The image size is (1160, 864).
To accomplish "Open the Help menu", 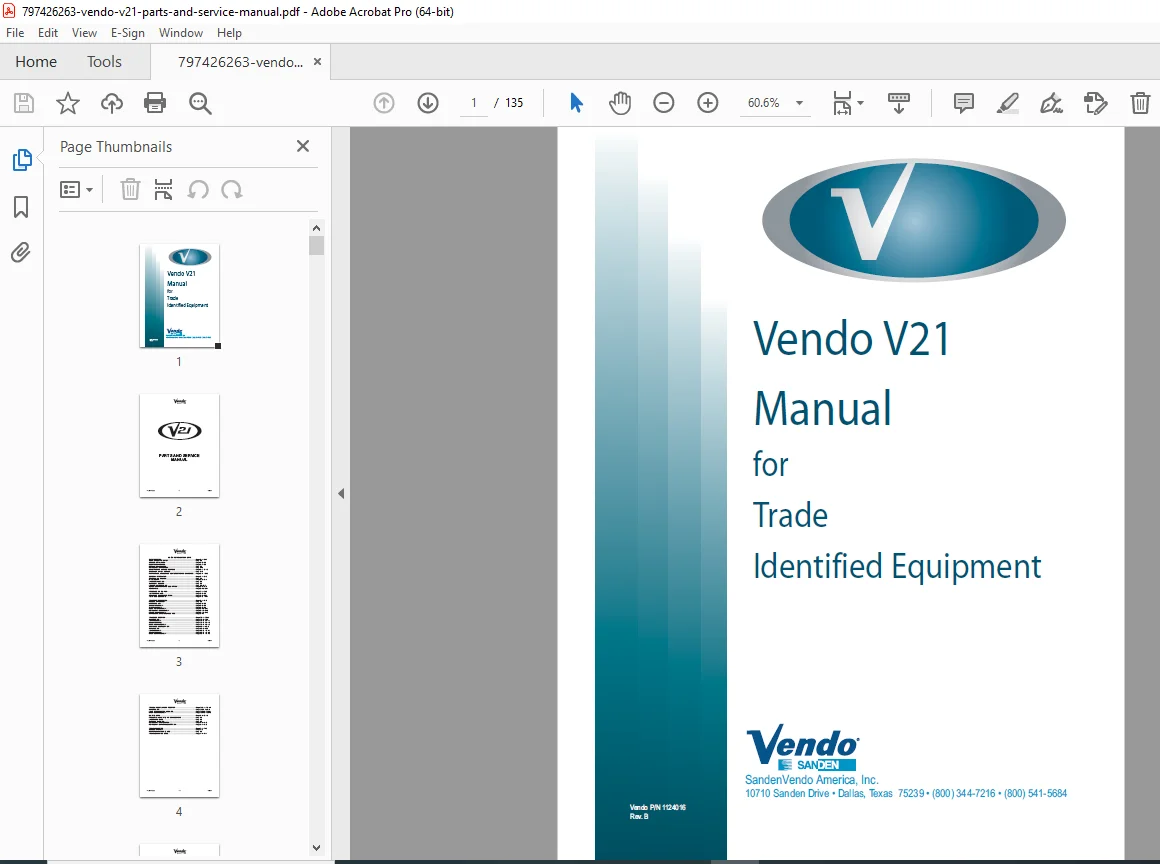I will click(229, 33).
